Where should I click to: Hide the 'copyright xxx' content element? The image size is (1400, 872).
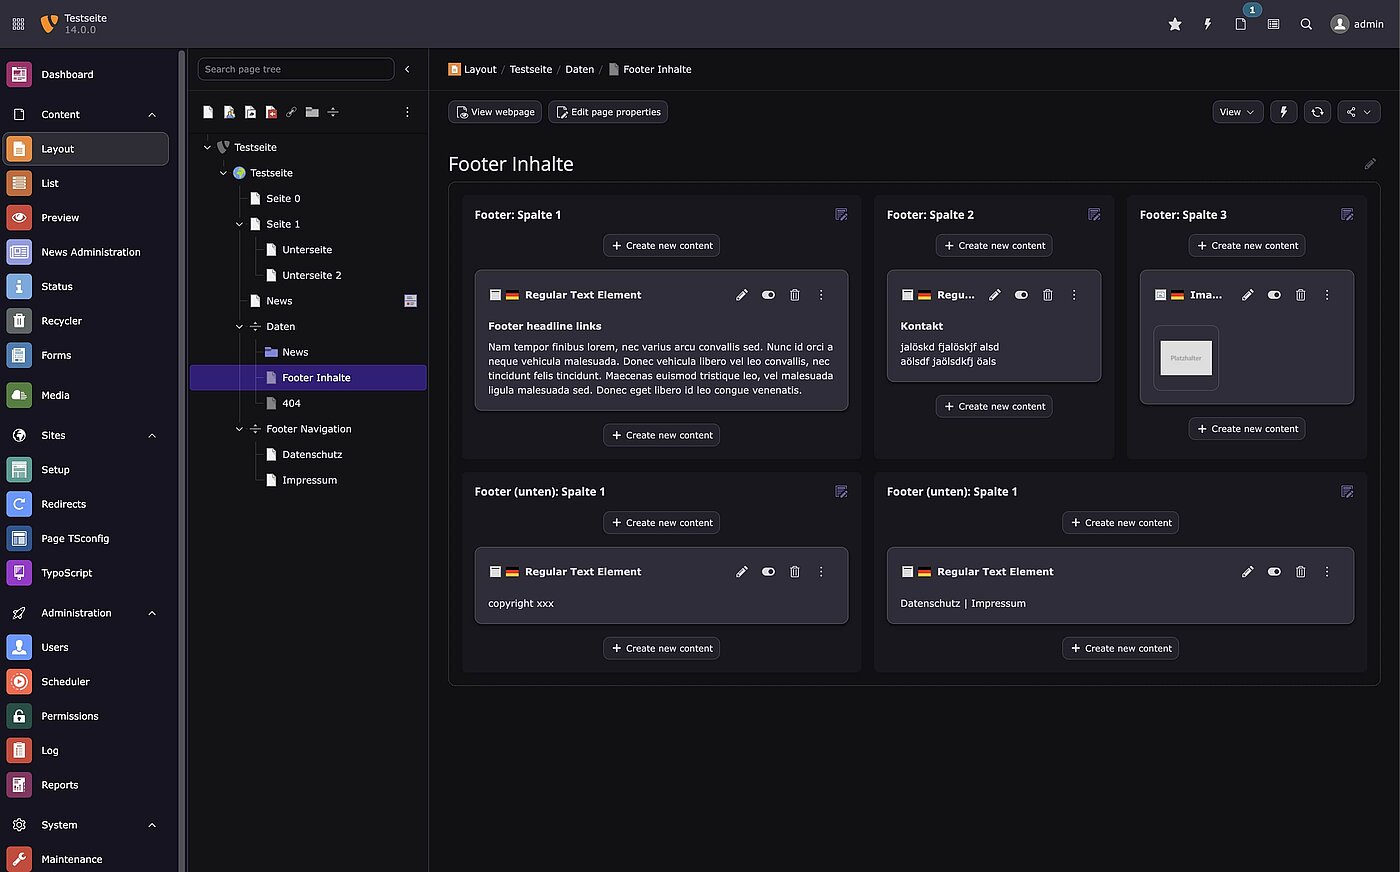pyautogui.click(x=768, y=571)
